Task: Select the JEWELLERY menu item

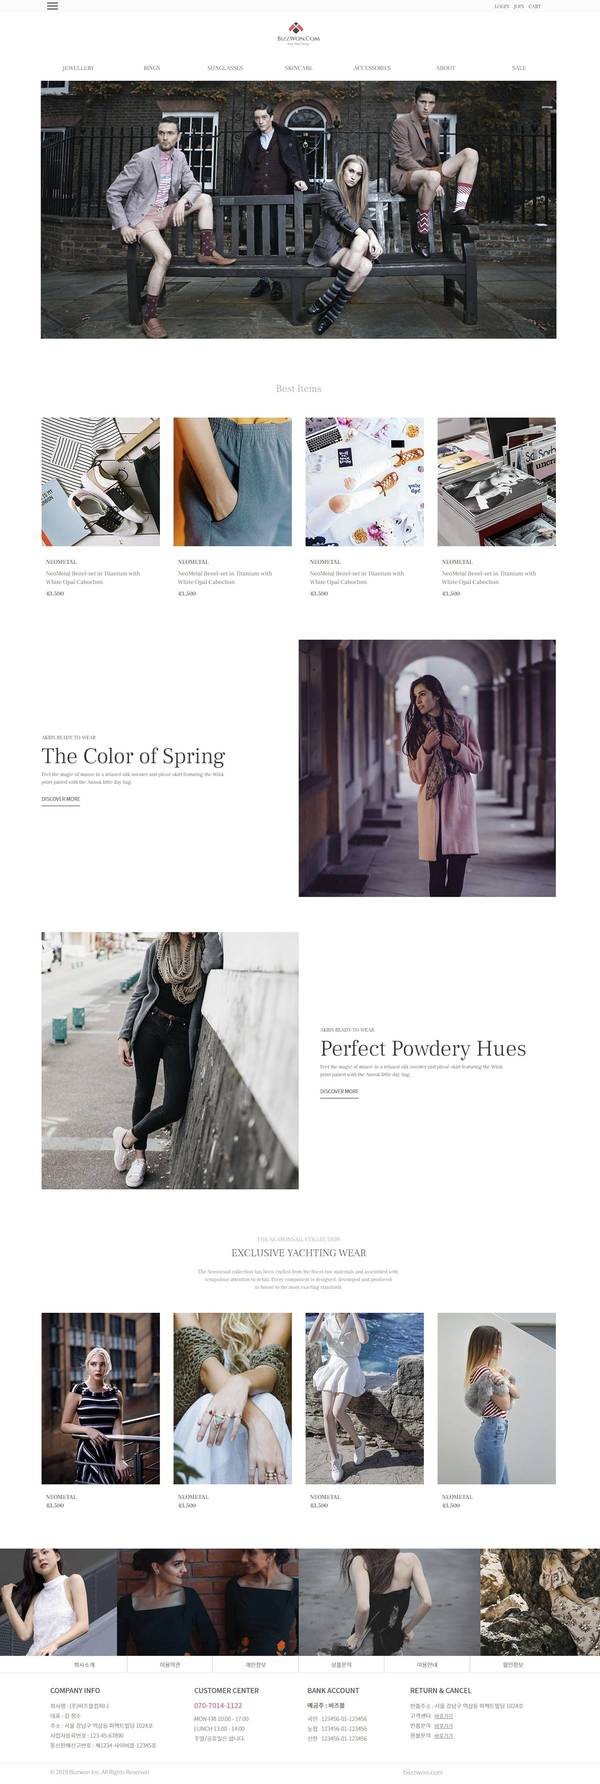Action: pos(78,68)
